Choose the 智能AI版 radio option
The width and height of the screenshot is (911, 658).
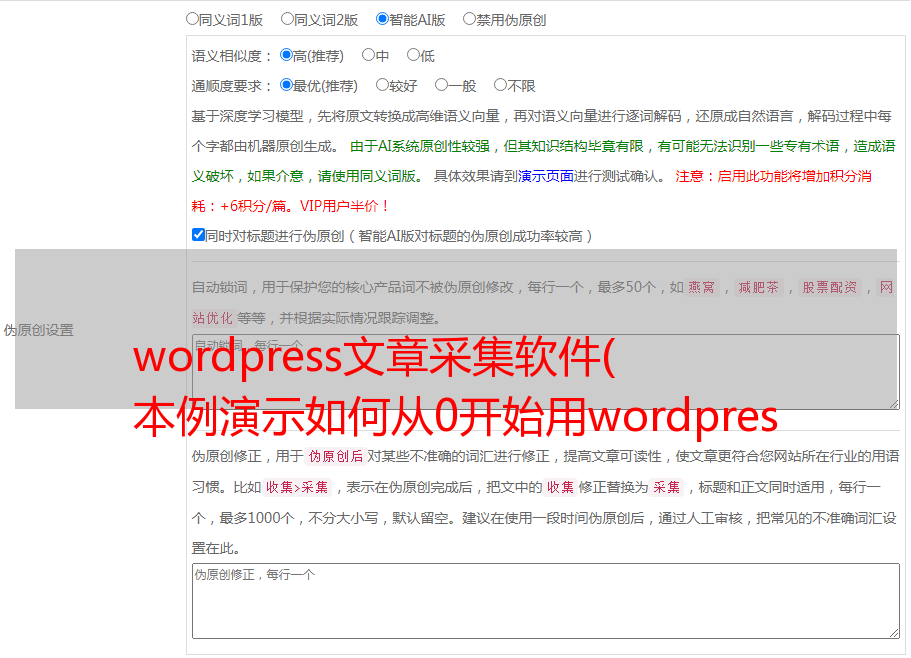point(382,19)
